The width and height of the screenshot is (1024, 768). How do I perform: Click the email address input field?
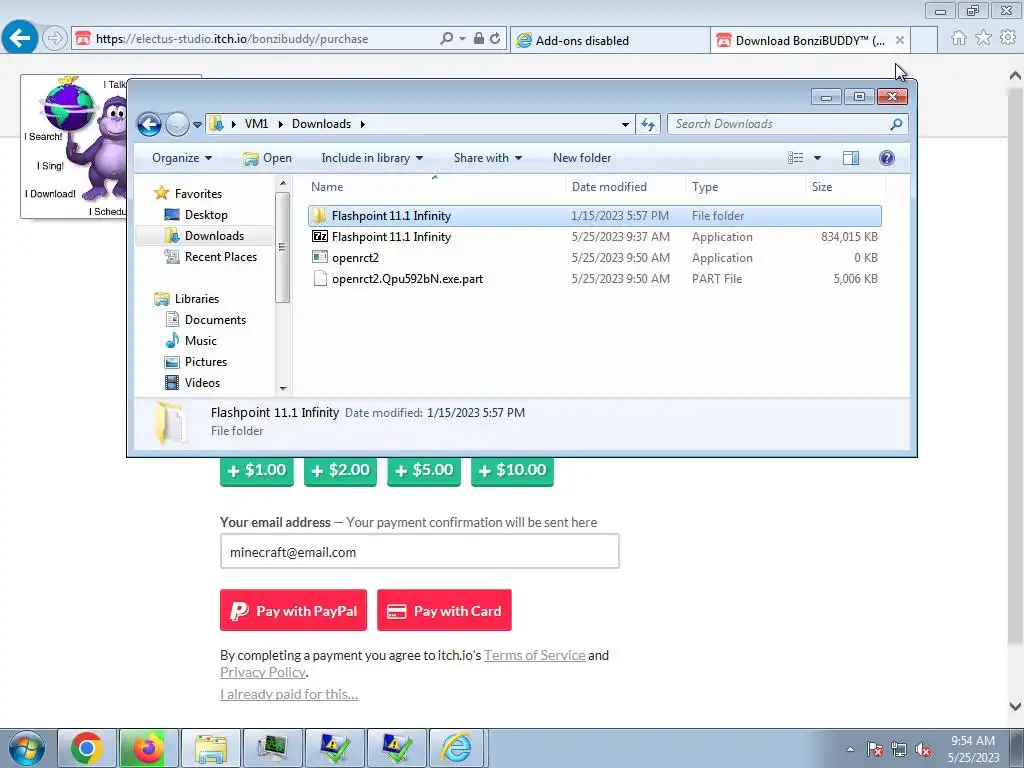coord(419,552)
